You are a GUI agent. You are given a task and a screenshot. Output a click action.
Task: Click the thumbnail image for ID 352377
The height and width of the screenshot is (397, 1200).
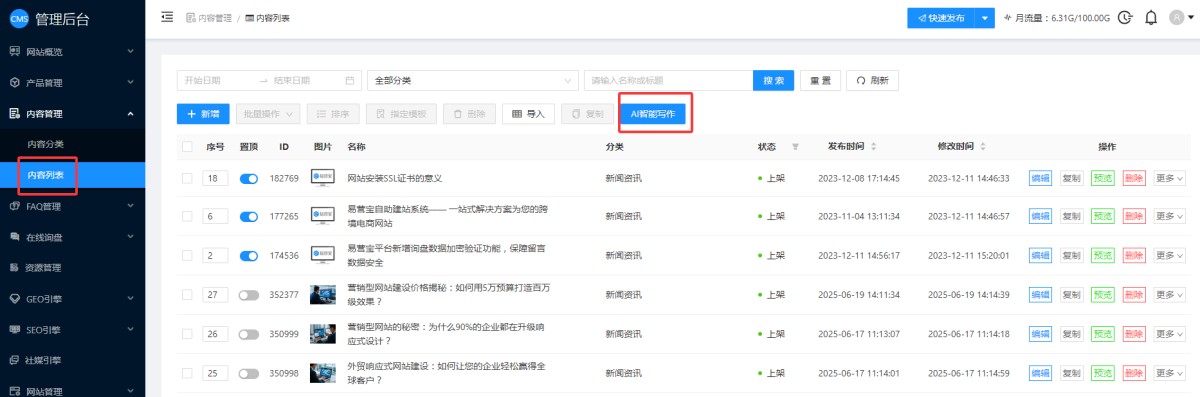coord(323,294)
